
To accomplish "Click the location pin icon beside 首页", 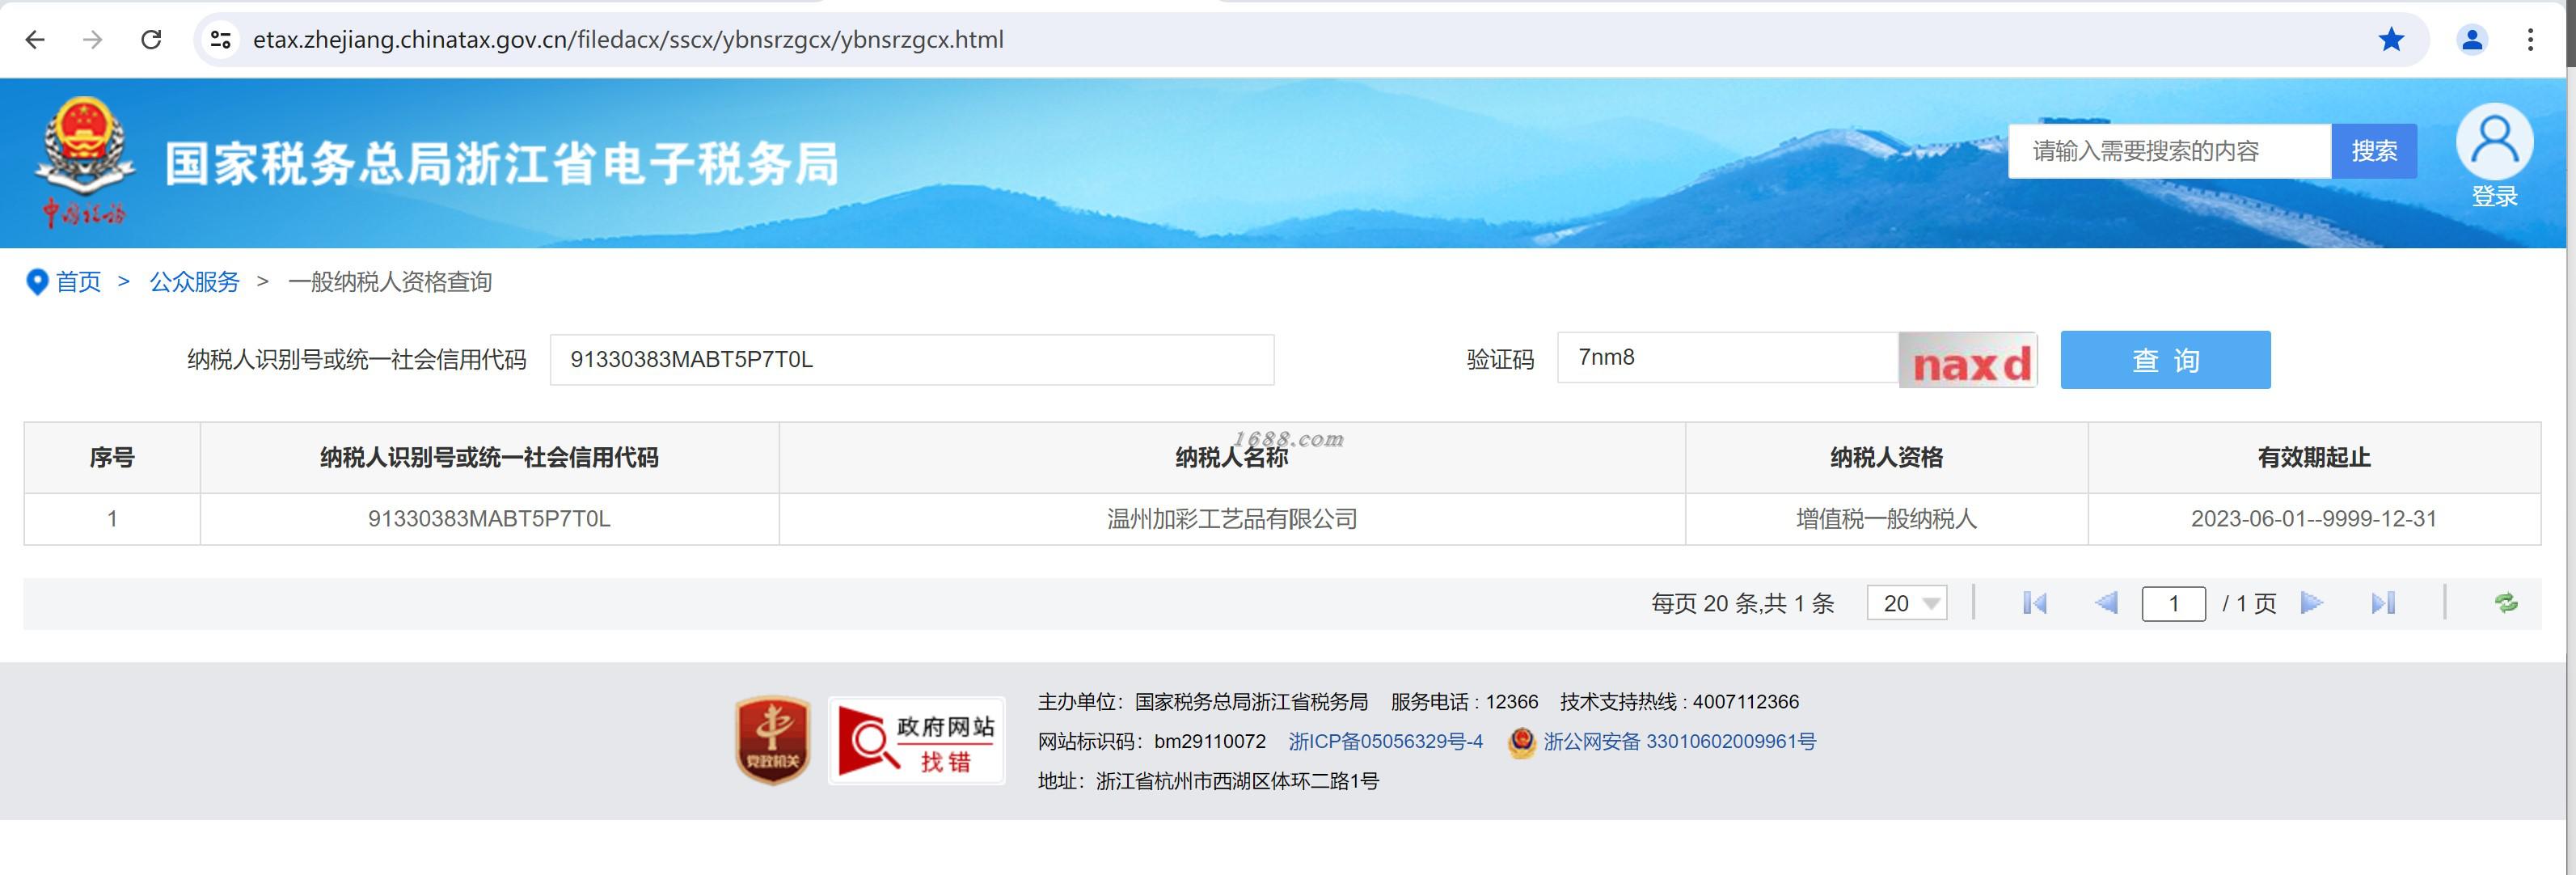I will (x=37, y=282).
